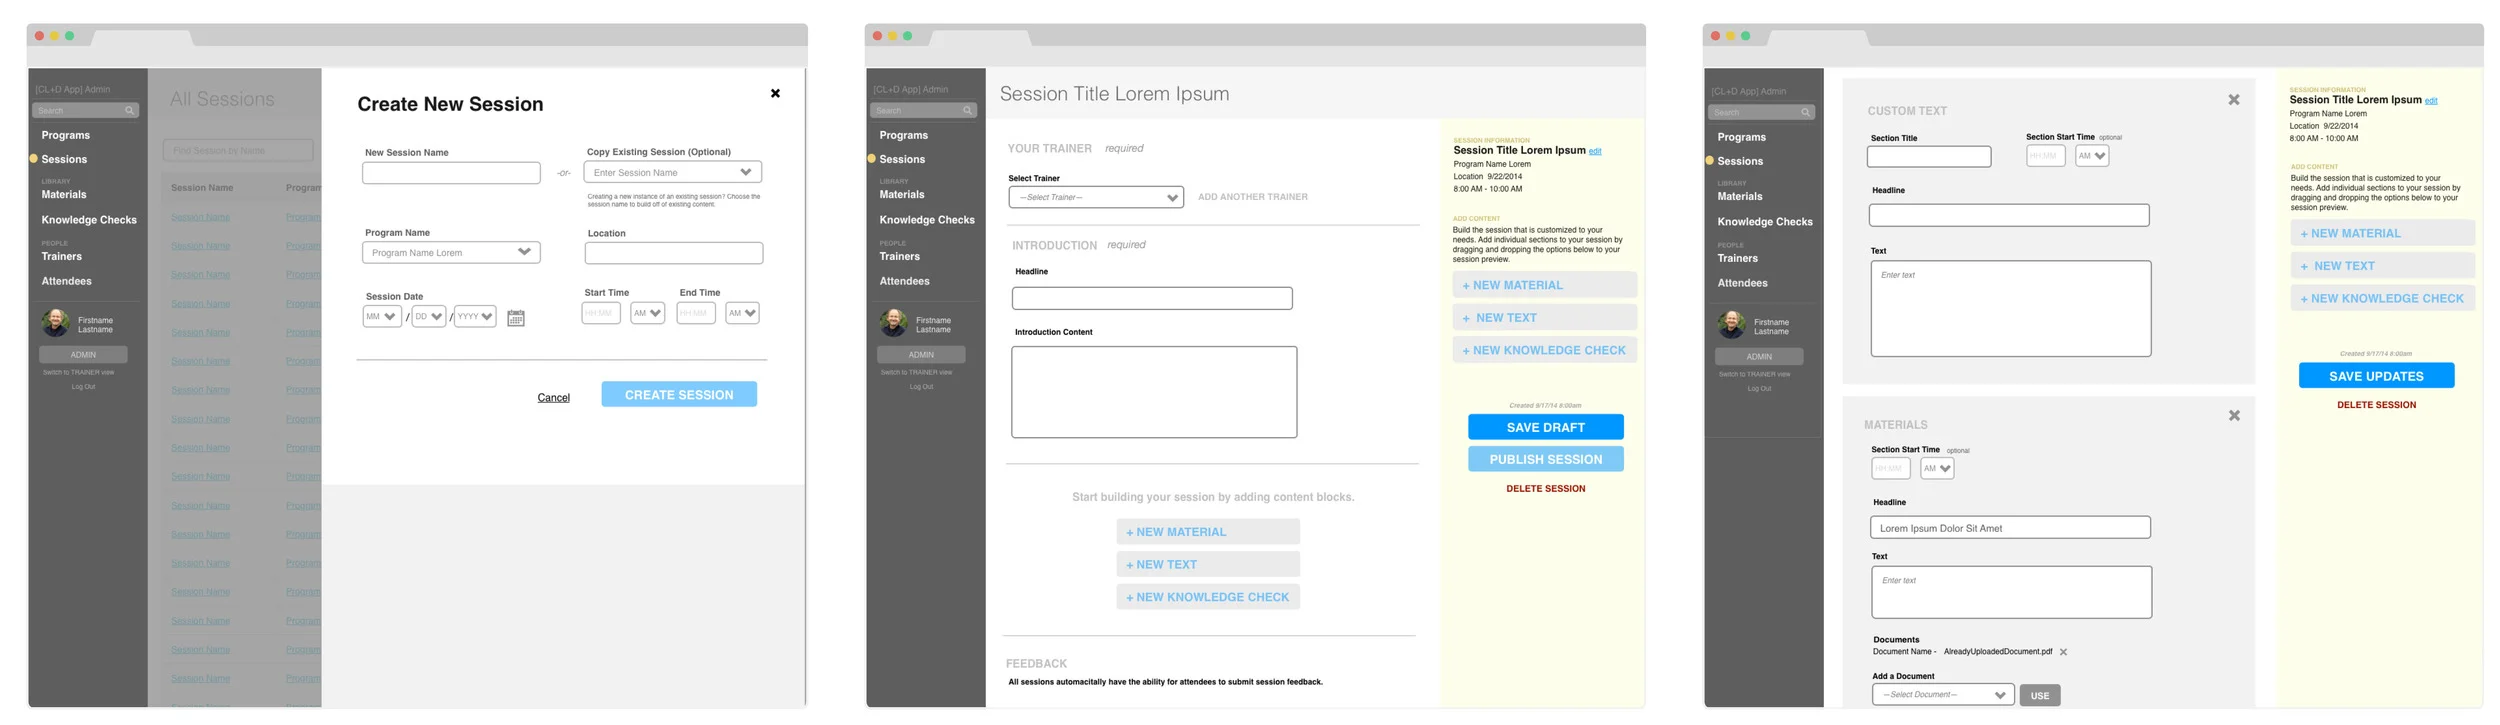Open the calendar picker beside Session Date
This screenshot has width=2500, height=725.
pos(516,318)
